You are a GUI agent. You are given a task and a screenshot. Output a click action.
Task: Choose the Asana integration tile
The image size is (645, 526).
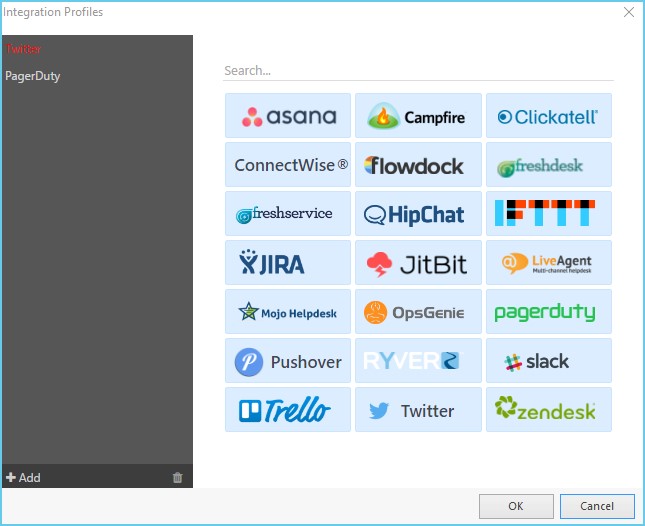pyautogui.click(x=288, y=116)
